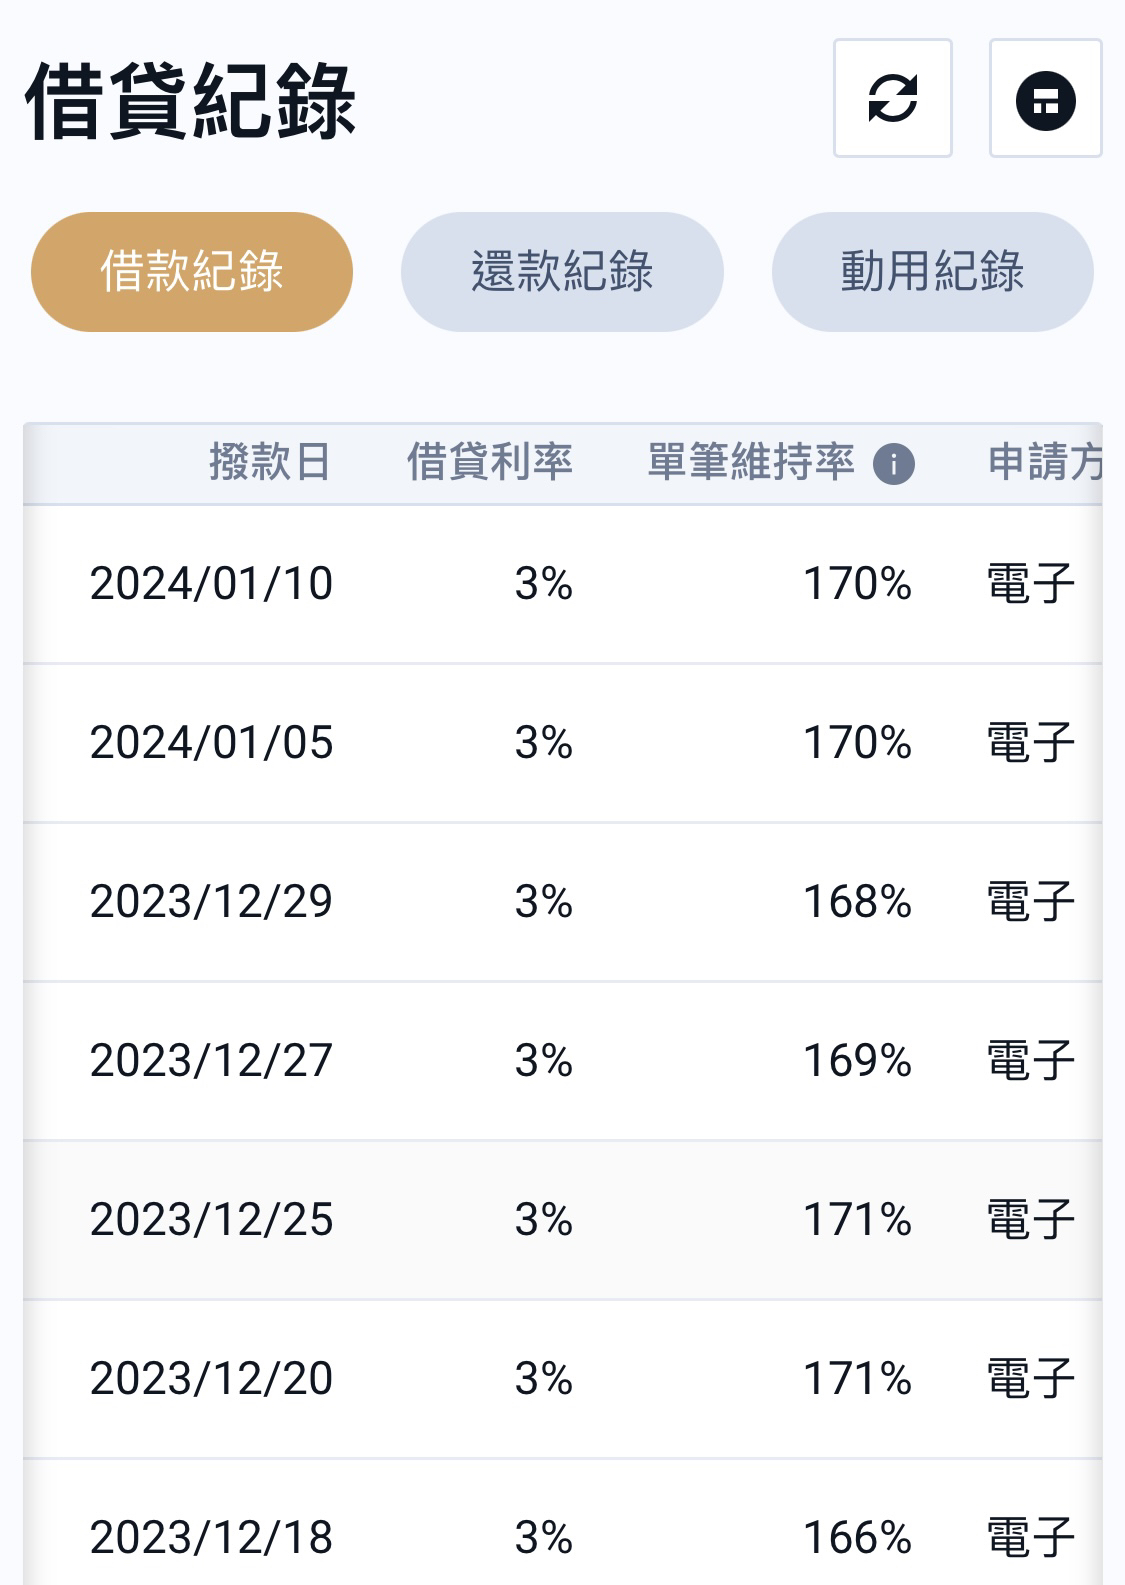Click the 166% maintenance rate value
Screen dimensions: 1125x1585
tap(858, 1538)
